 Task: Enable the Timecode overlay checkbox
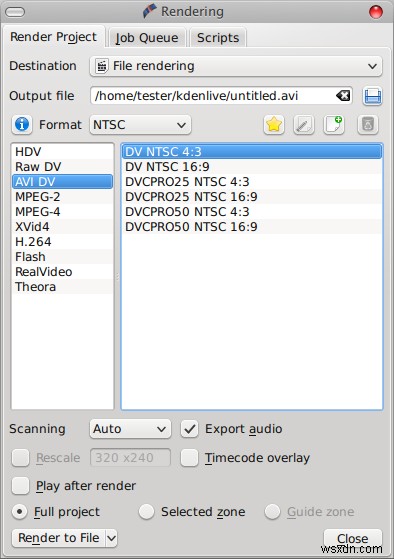[189, 458]
